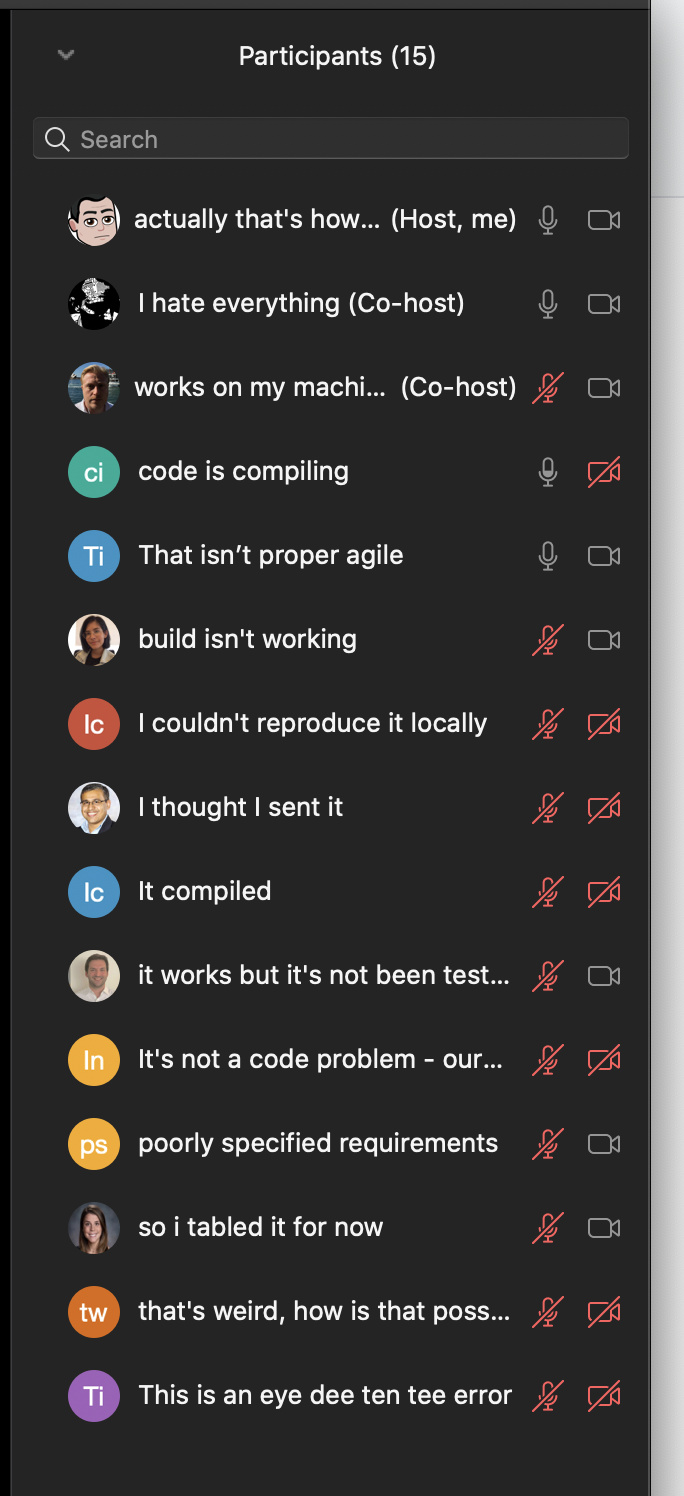Click the search magnifier icon
Screen dimensions: 684x1496
(57, 139)
